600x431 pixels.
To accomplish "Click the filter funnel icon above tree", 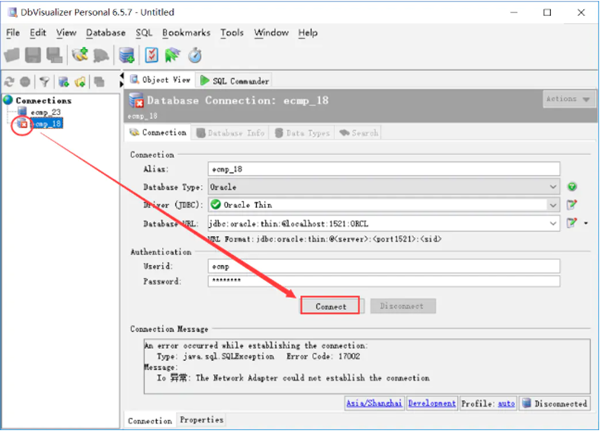I will point(44,81).
